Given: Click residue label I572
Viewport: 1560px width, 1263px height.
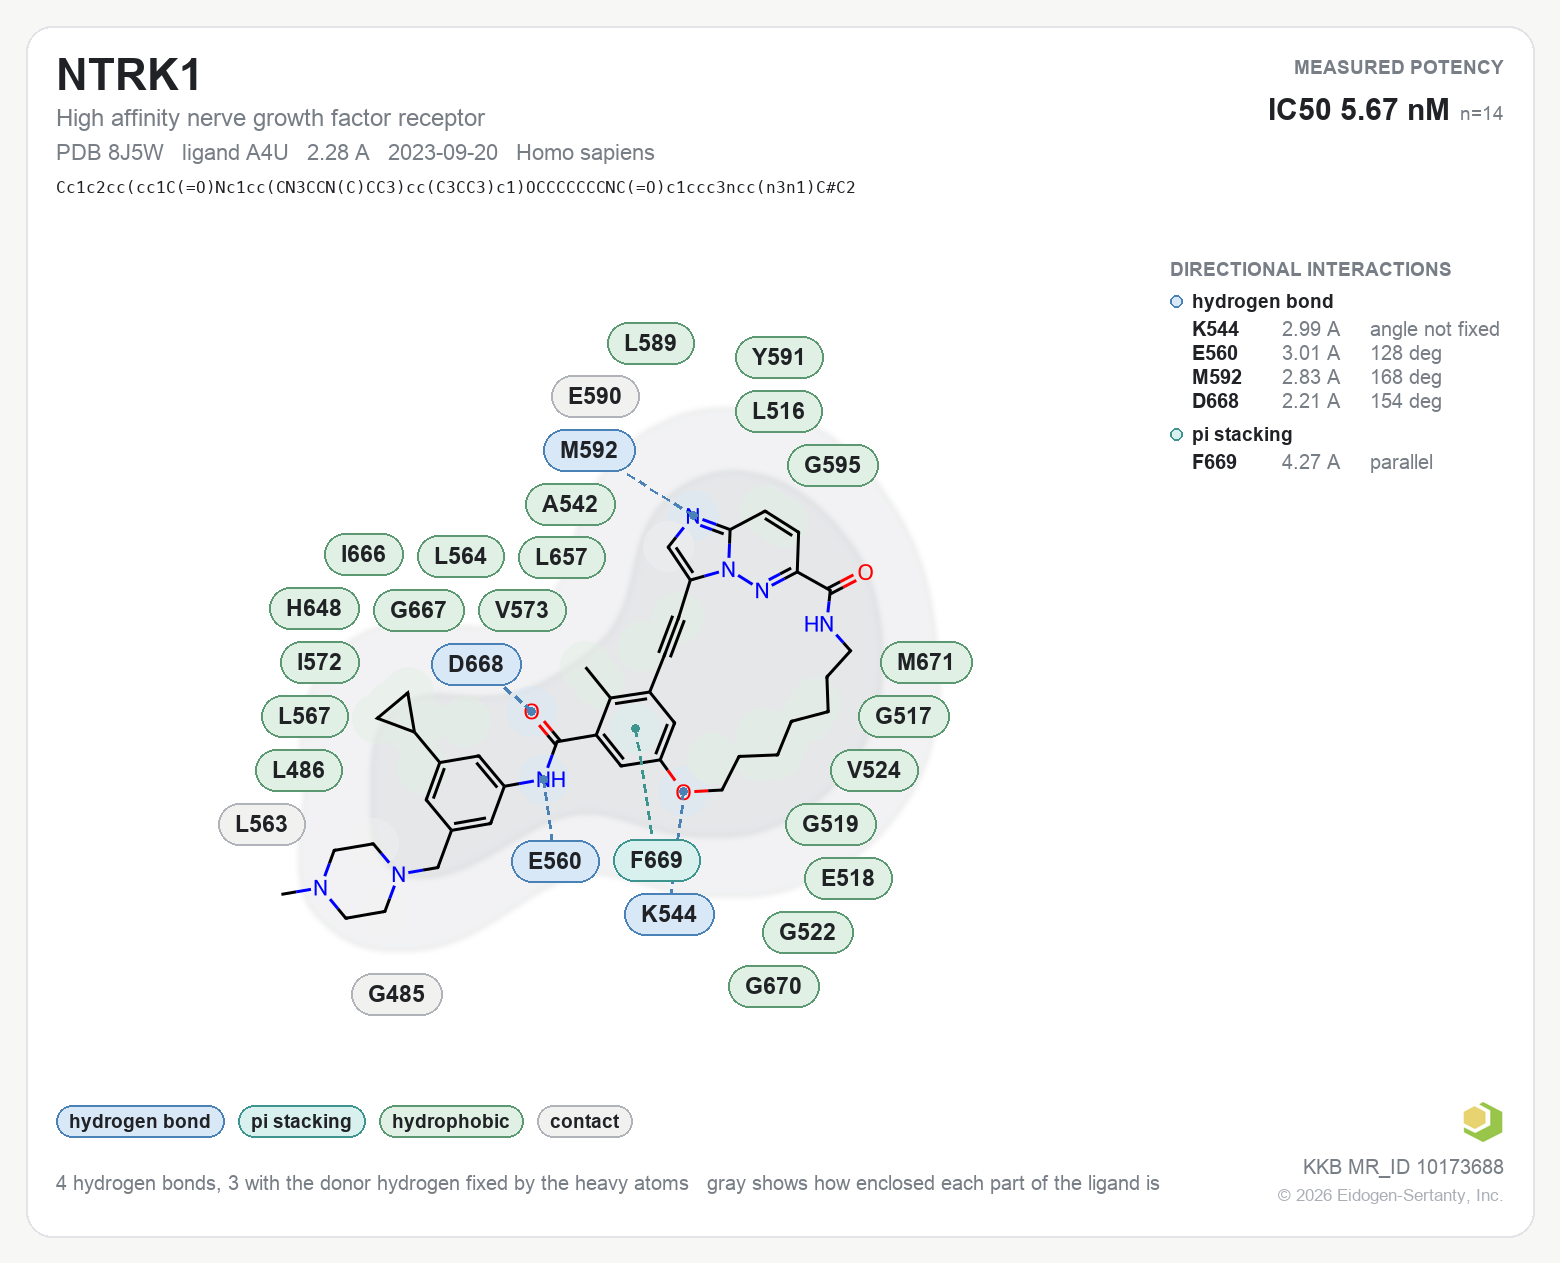Looking at the screenshot, I should (319, 662).
